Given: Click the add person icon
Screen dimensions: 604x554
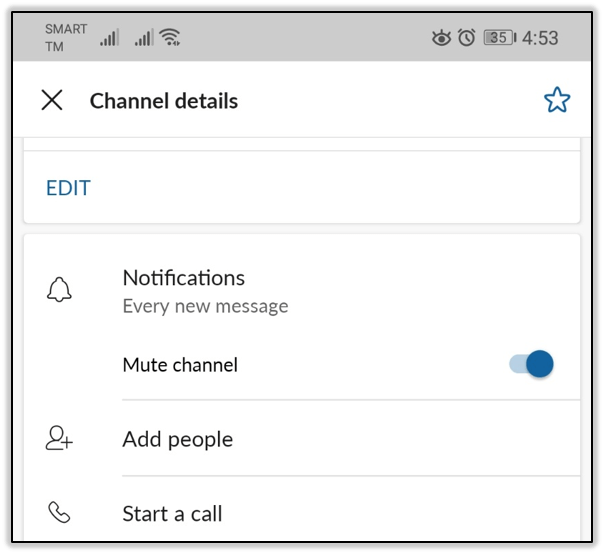Looking at the screenshot, I should 60,439.
